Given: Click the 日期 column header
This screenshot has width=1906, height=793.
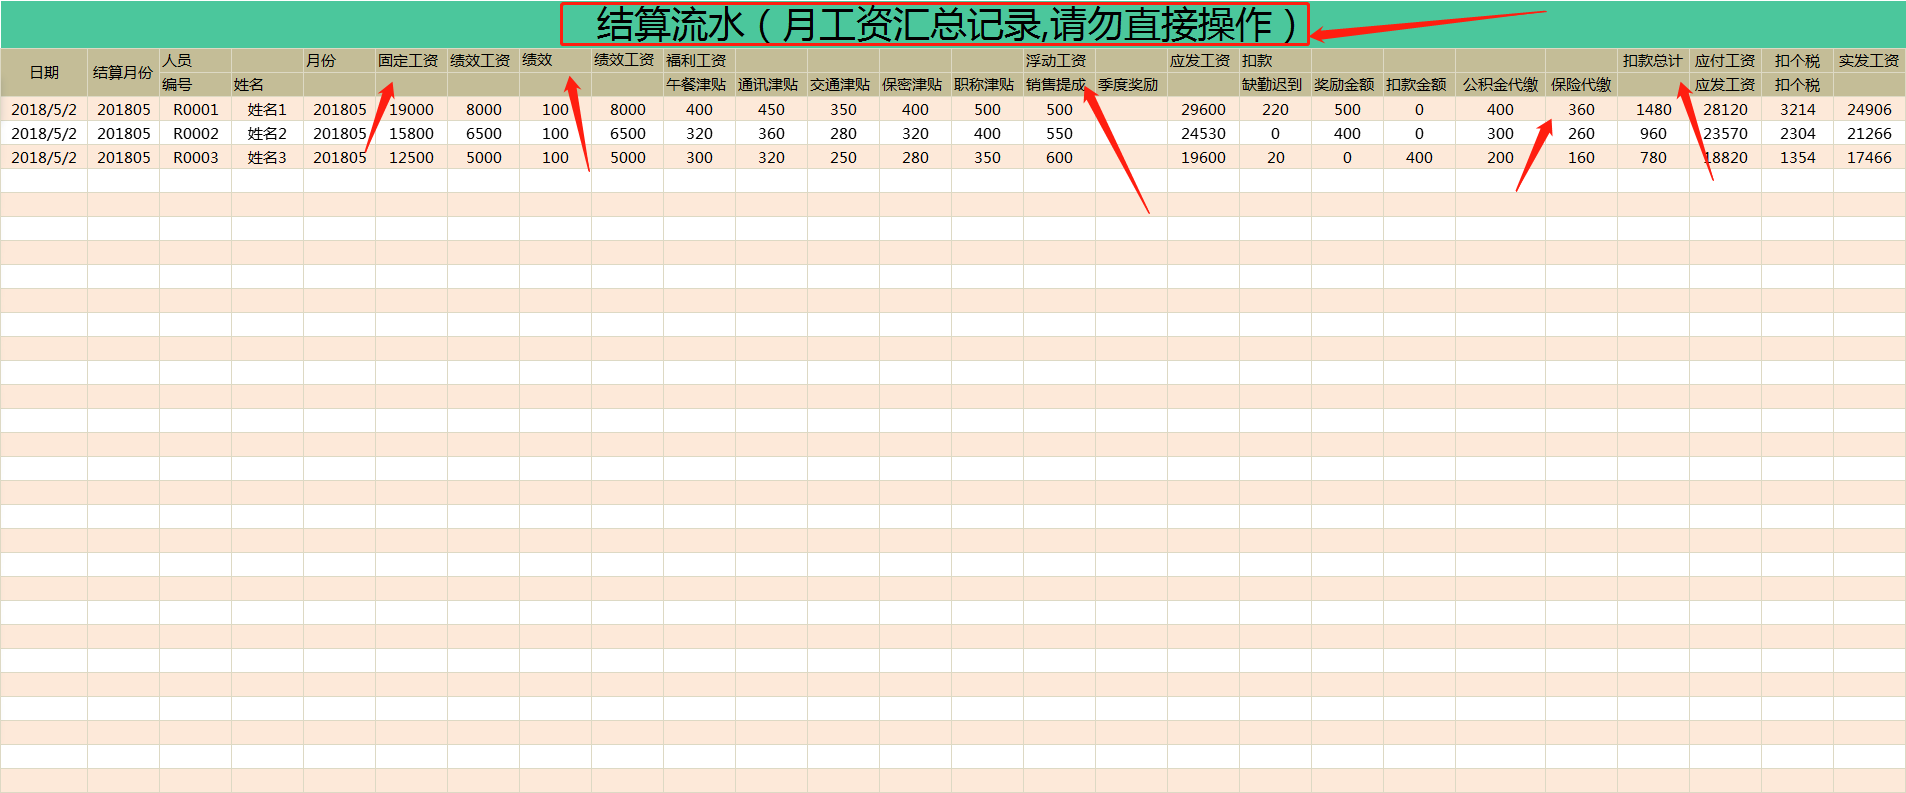Looking at the screenshot, I should click(x=44, y=73).
